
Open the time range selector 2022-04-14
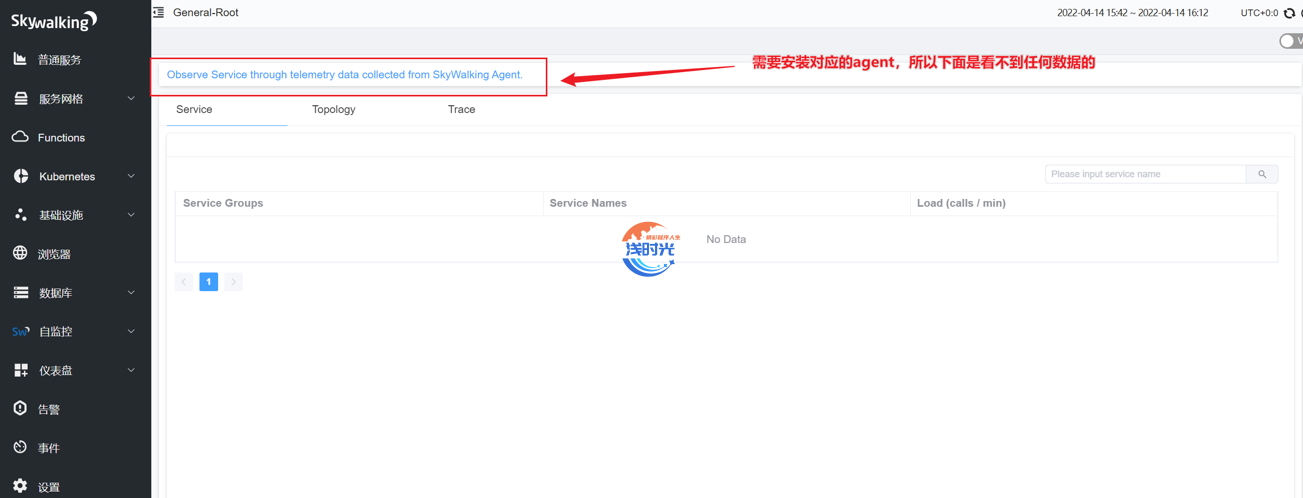pyautogui.click(x=1132, y=13)
